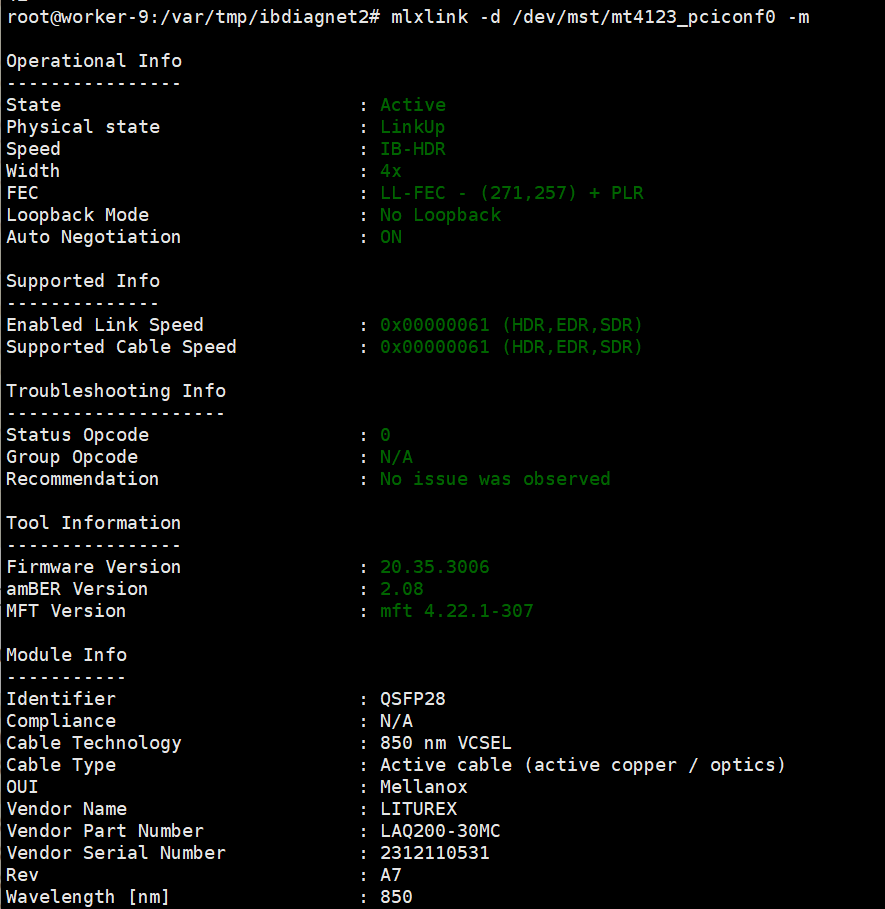Click the green Active state value
This screenshot has height=909, width=885.
coord(413,105)
